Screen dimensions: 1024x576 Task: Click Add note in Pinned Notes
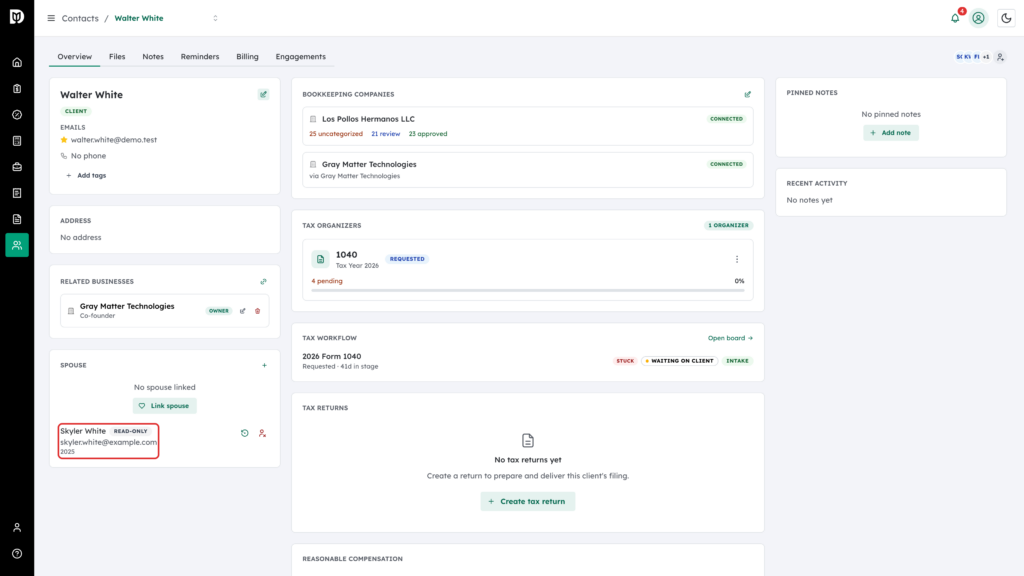(x=891, y=133)
